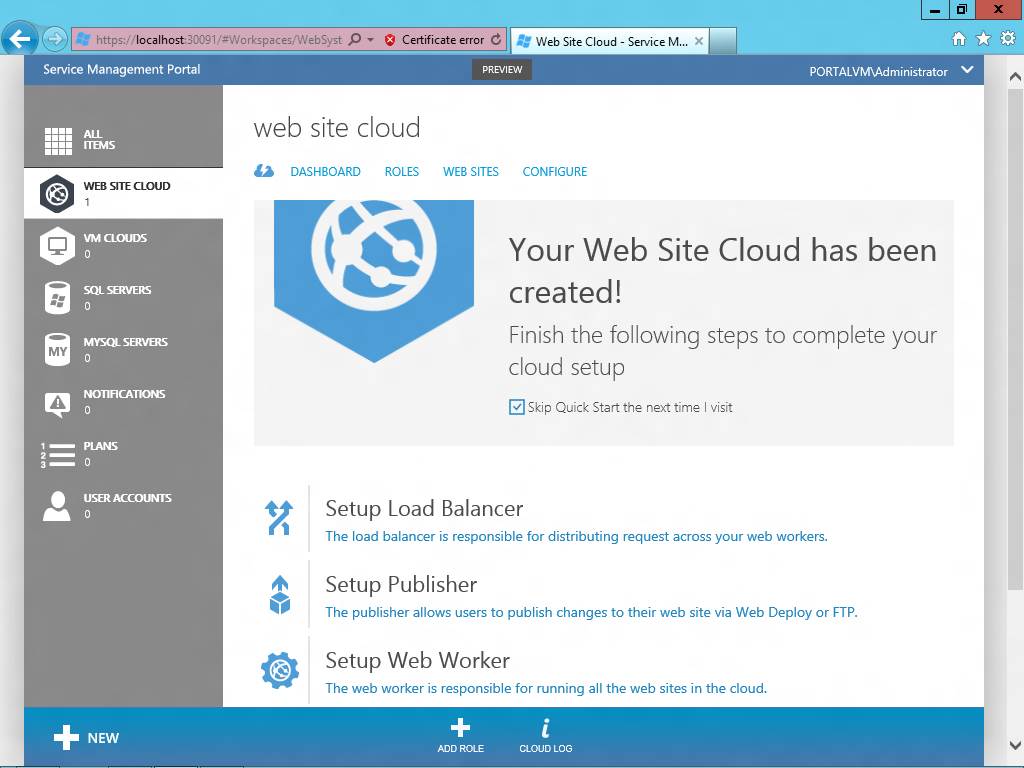This screenshot has width=1024, height=768.
Task: Click the Service Management Portal title
Action: (x=121, y=69)
